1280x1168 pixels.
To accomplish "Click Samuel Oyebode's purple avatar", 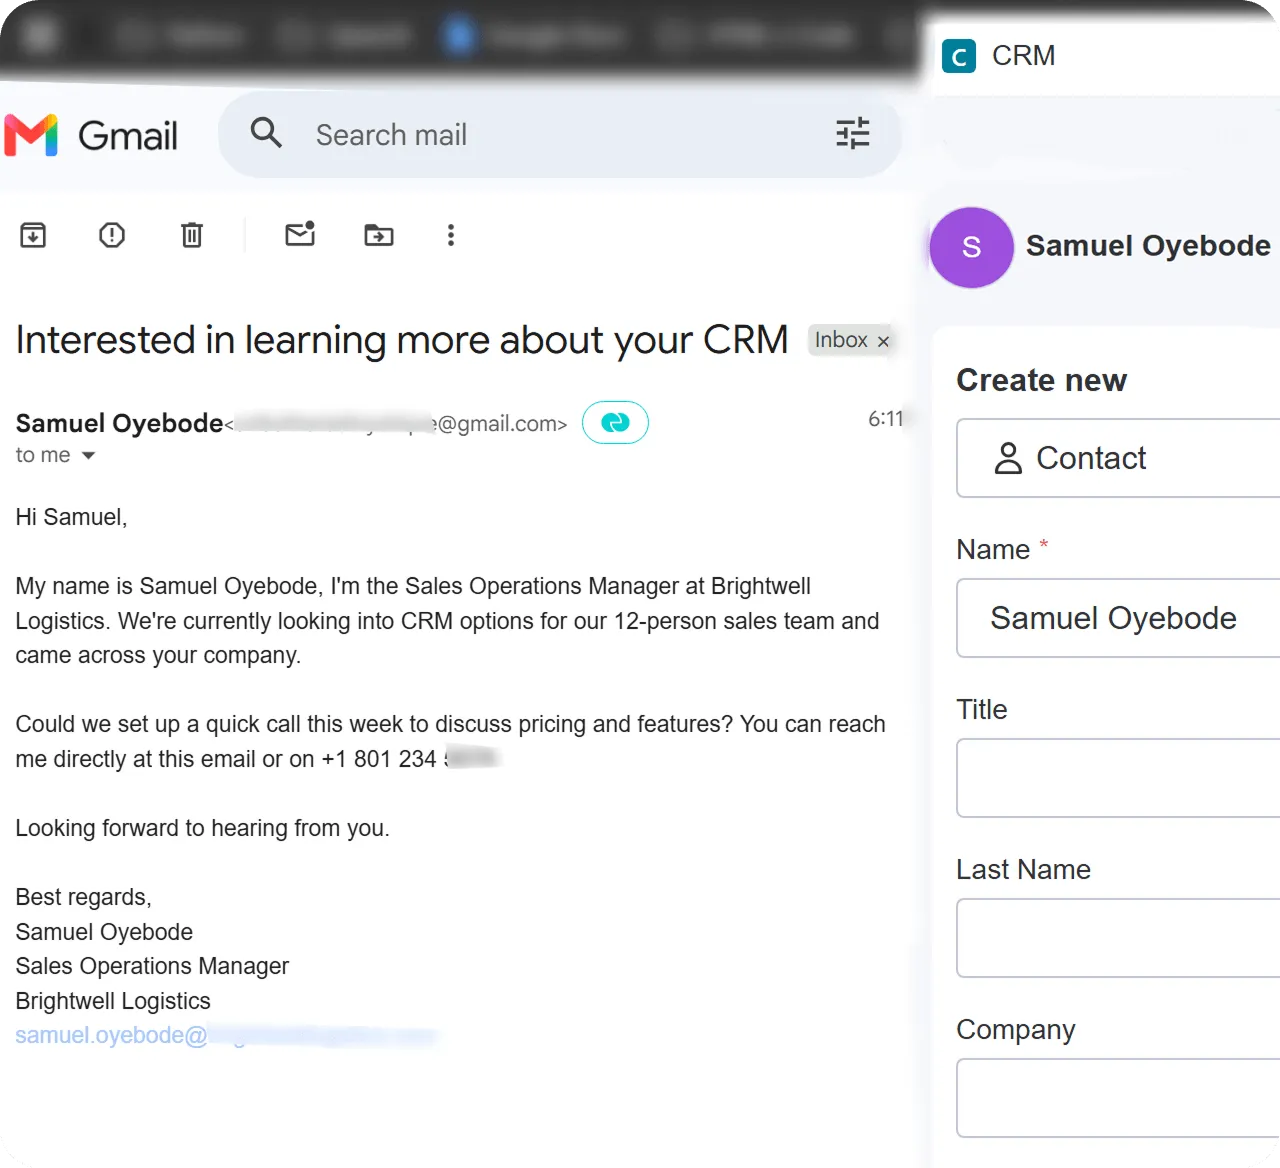I will point(971,247).
